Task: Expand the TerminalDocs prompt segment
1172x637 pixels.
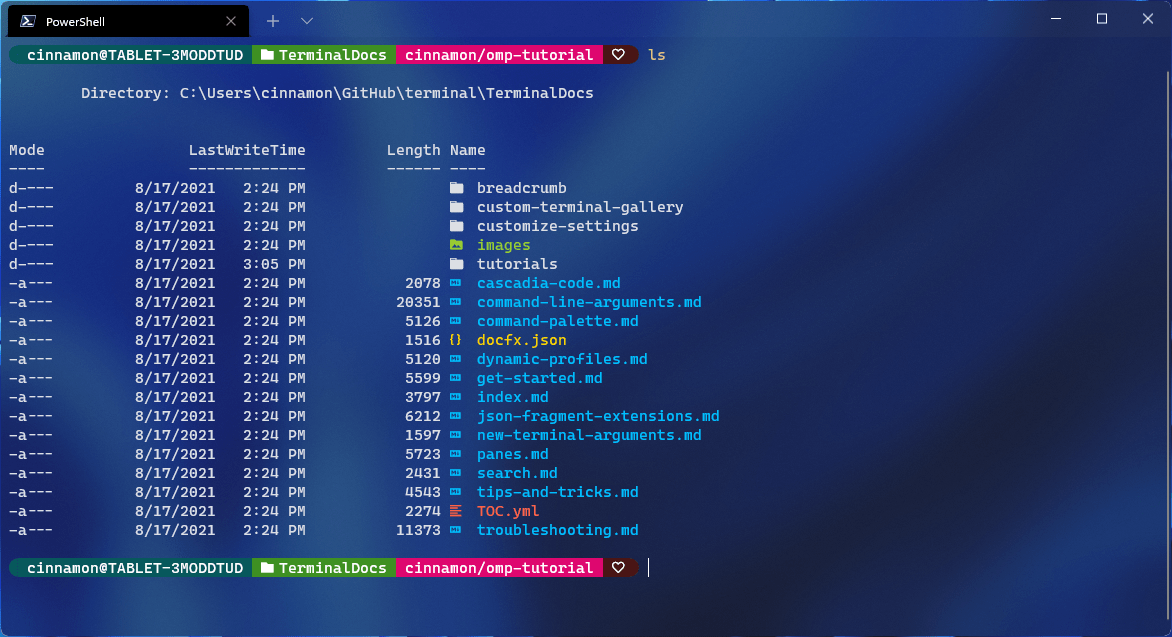Action: tap(323, 55)
